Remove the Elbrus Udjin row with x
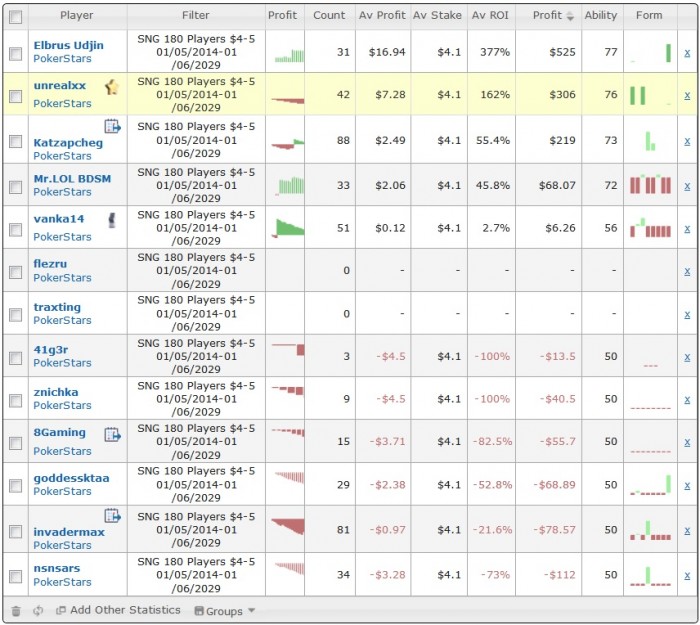 pyautogui.click(x=687, y=53)
